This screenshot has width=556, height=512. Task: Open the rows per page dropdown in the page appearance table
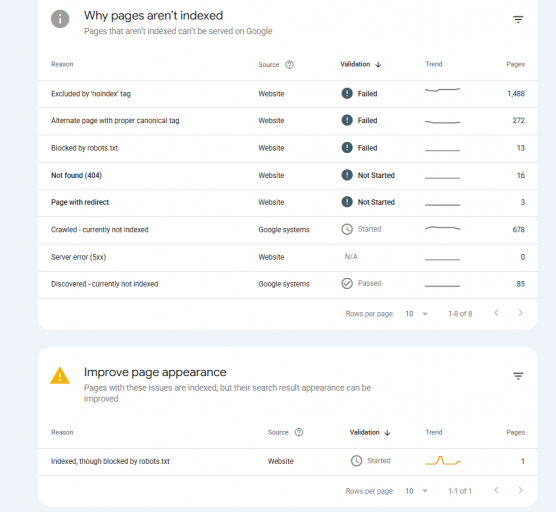(417, 491)
